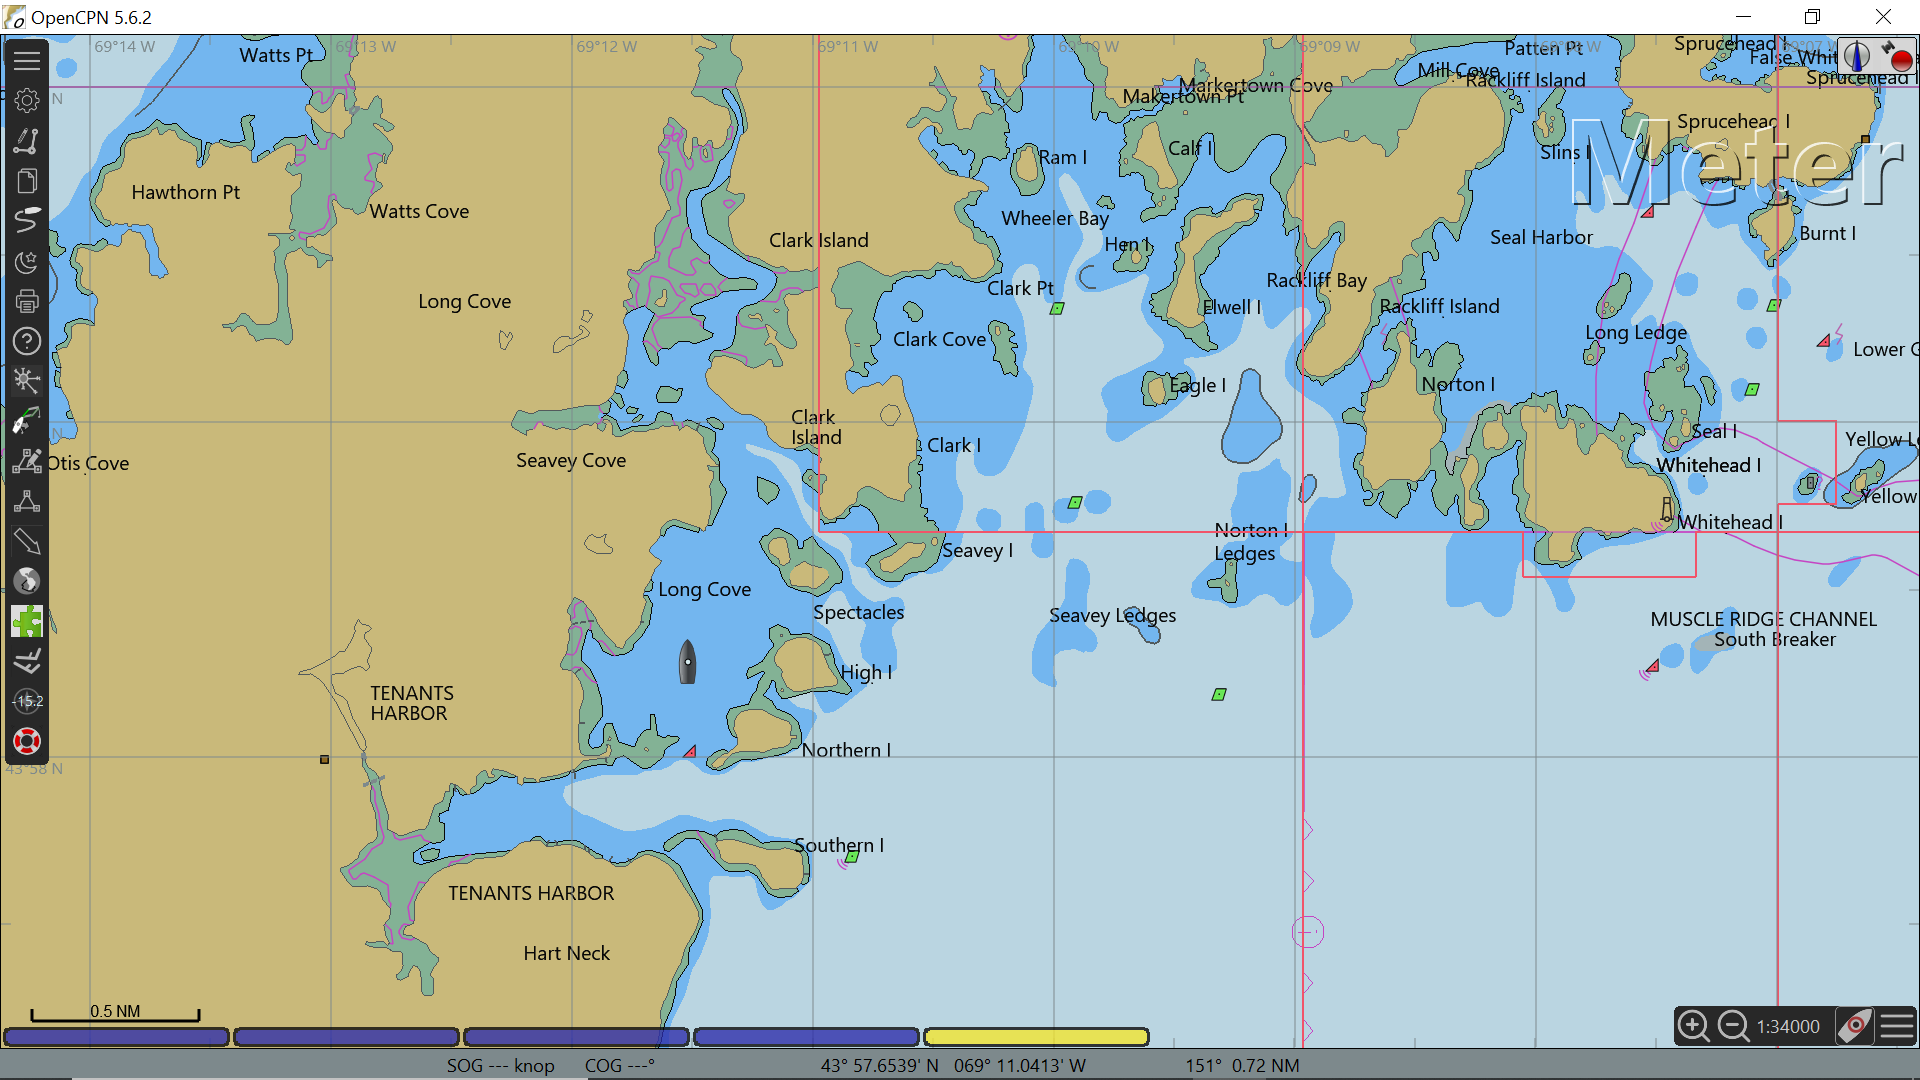Click the Hart Neck label
1920x1080 pixels.
(x=566, y=954)
